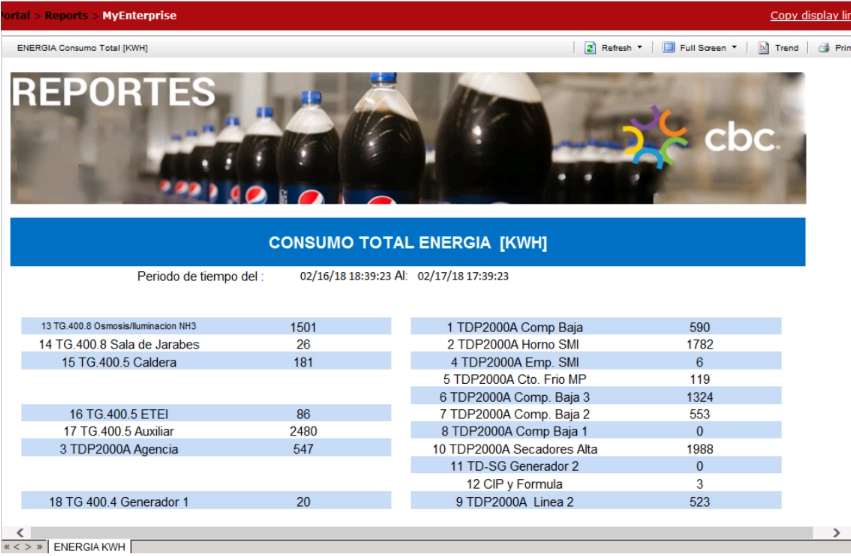Click the TDP2000A Horno SMI row label
Viewport: 851px width, 556px height.
[514, 344]
